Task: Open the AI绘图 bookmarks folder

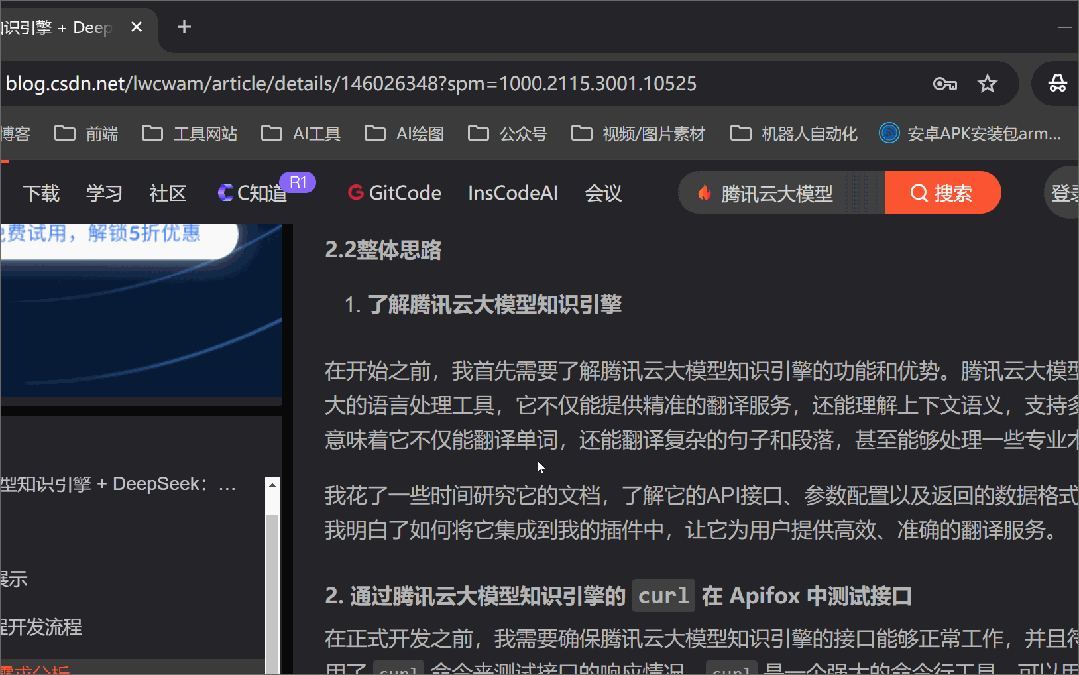Action: click(x=404, y=133)
